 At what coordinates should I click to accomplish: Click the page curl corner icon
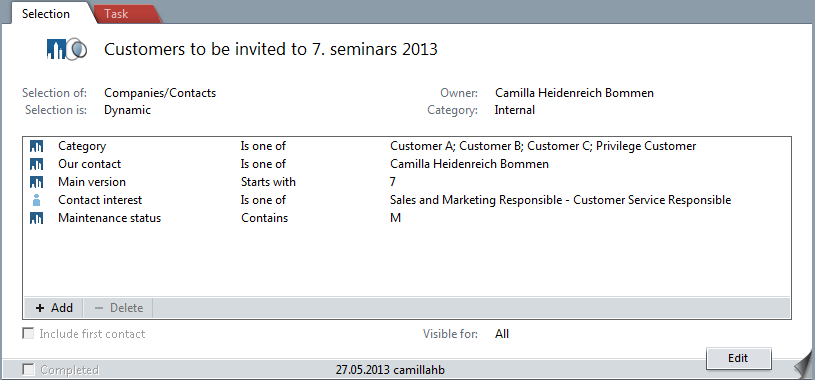click(x=803, y=364)
